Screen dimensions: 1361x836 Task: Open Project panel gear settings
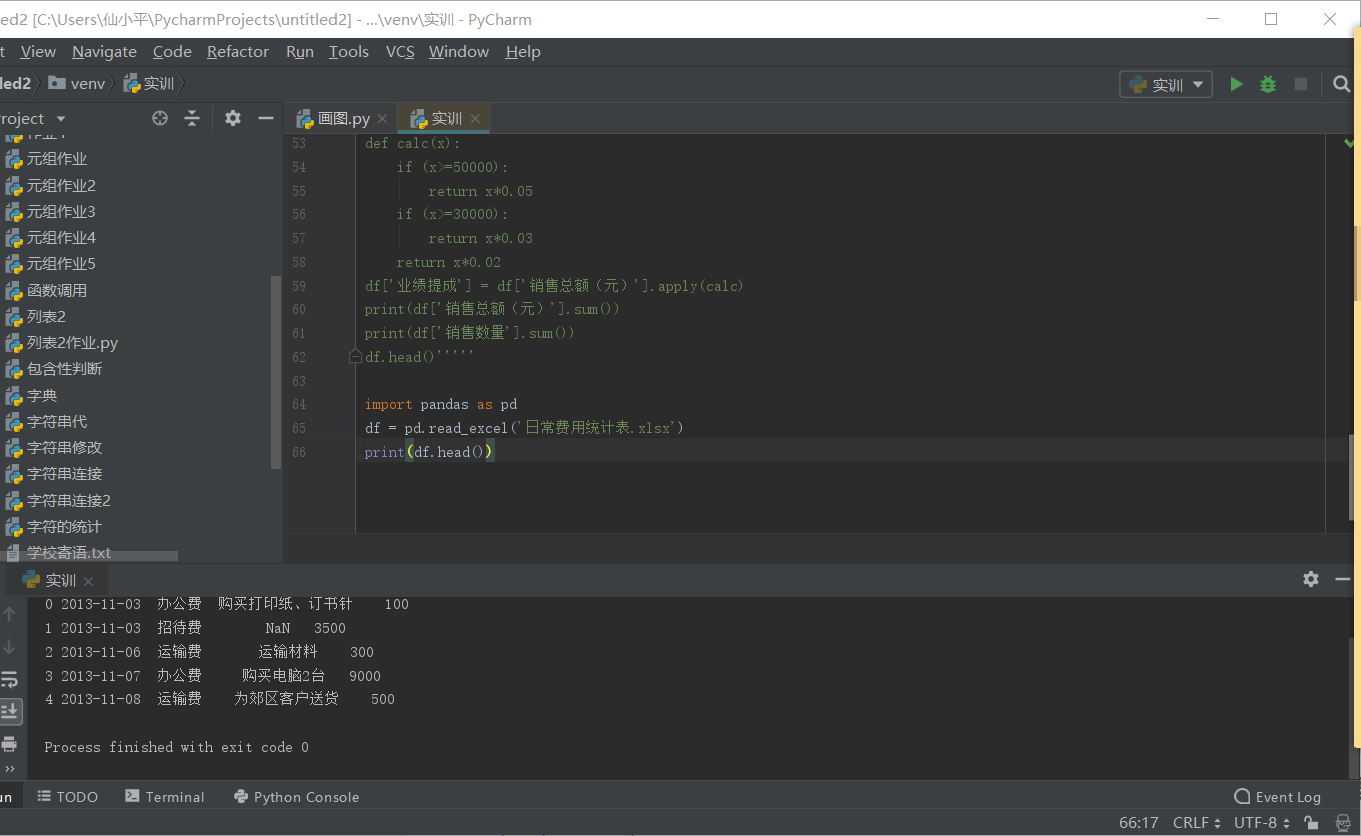[x=233, y=118]
